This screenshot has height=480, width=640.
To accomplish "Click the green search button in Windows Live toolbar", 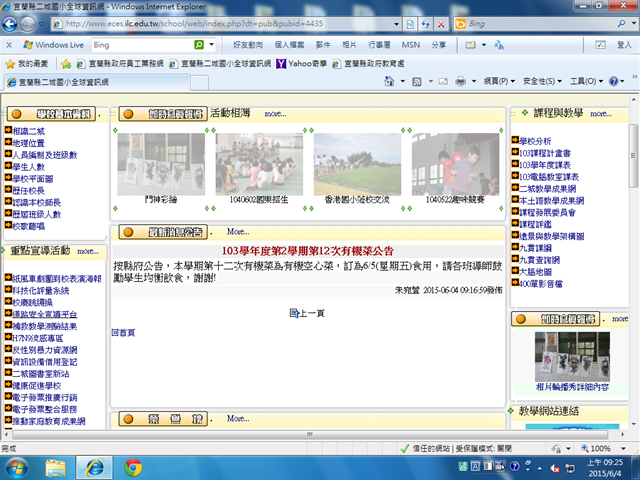I will 199,44.
